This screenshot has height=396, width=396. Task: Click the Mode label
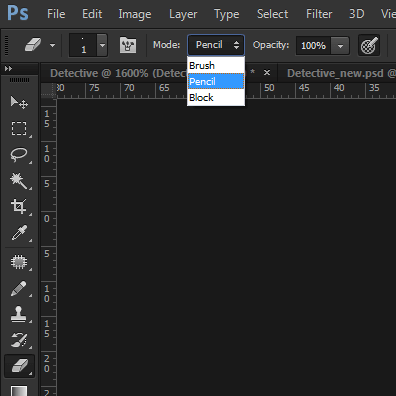[166, 45]
